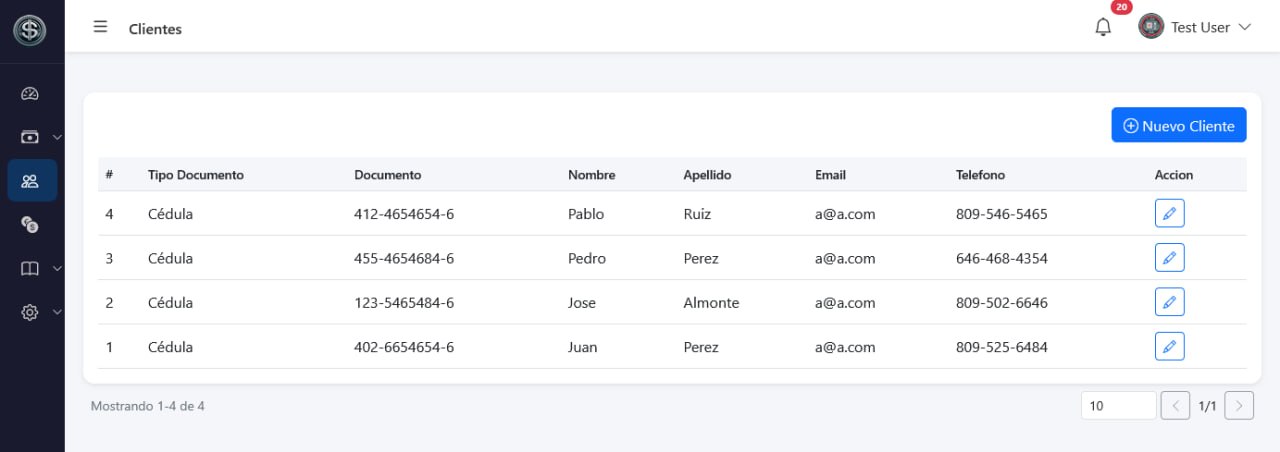This screenshot has height=452, width=1280.
Task: Open the coins payments icon in sidebar
Action: [30, 225]
